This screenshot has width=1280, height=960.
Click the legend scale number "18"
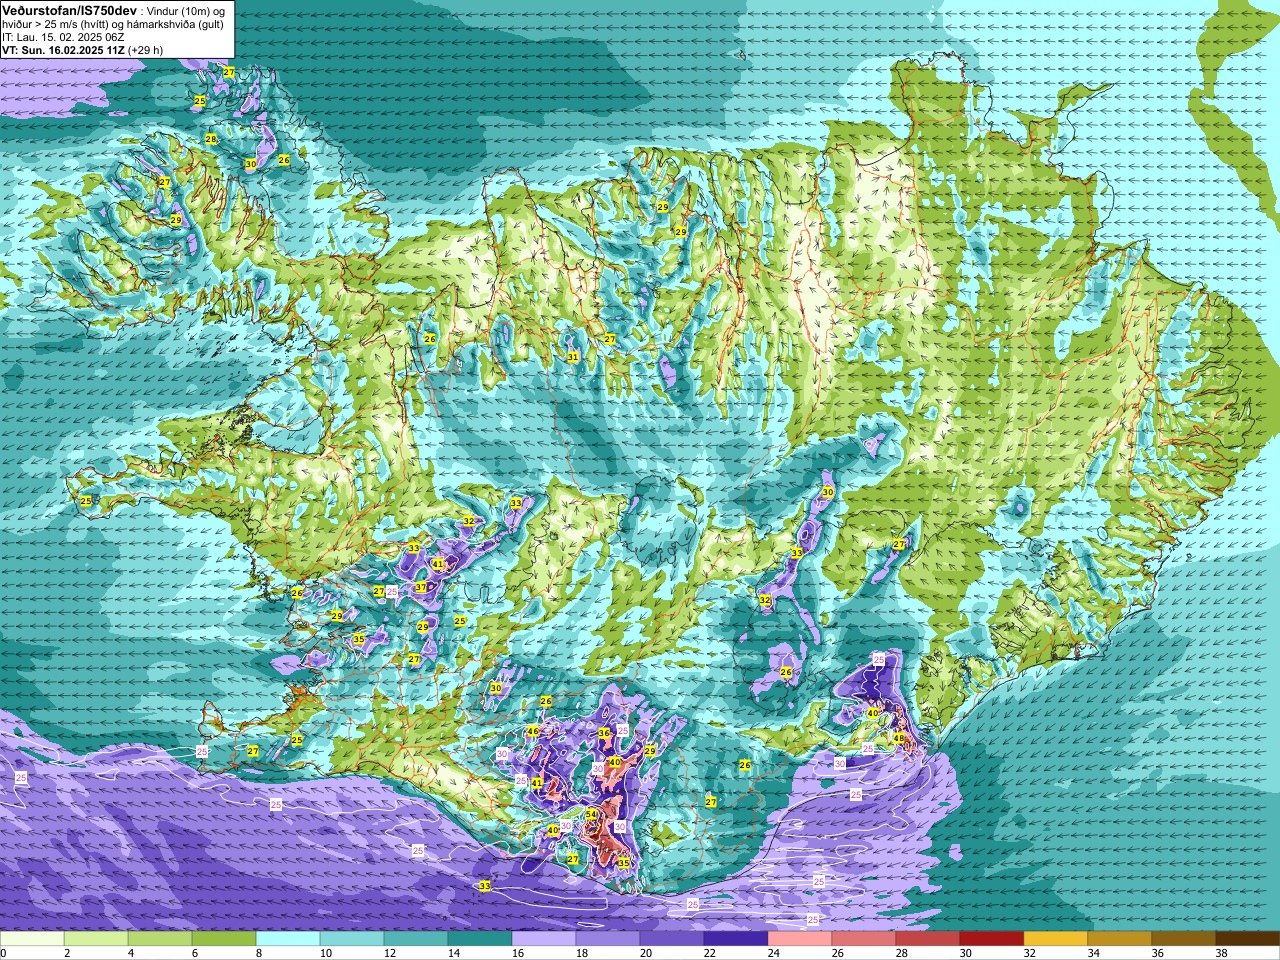(x=582, y=953)
